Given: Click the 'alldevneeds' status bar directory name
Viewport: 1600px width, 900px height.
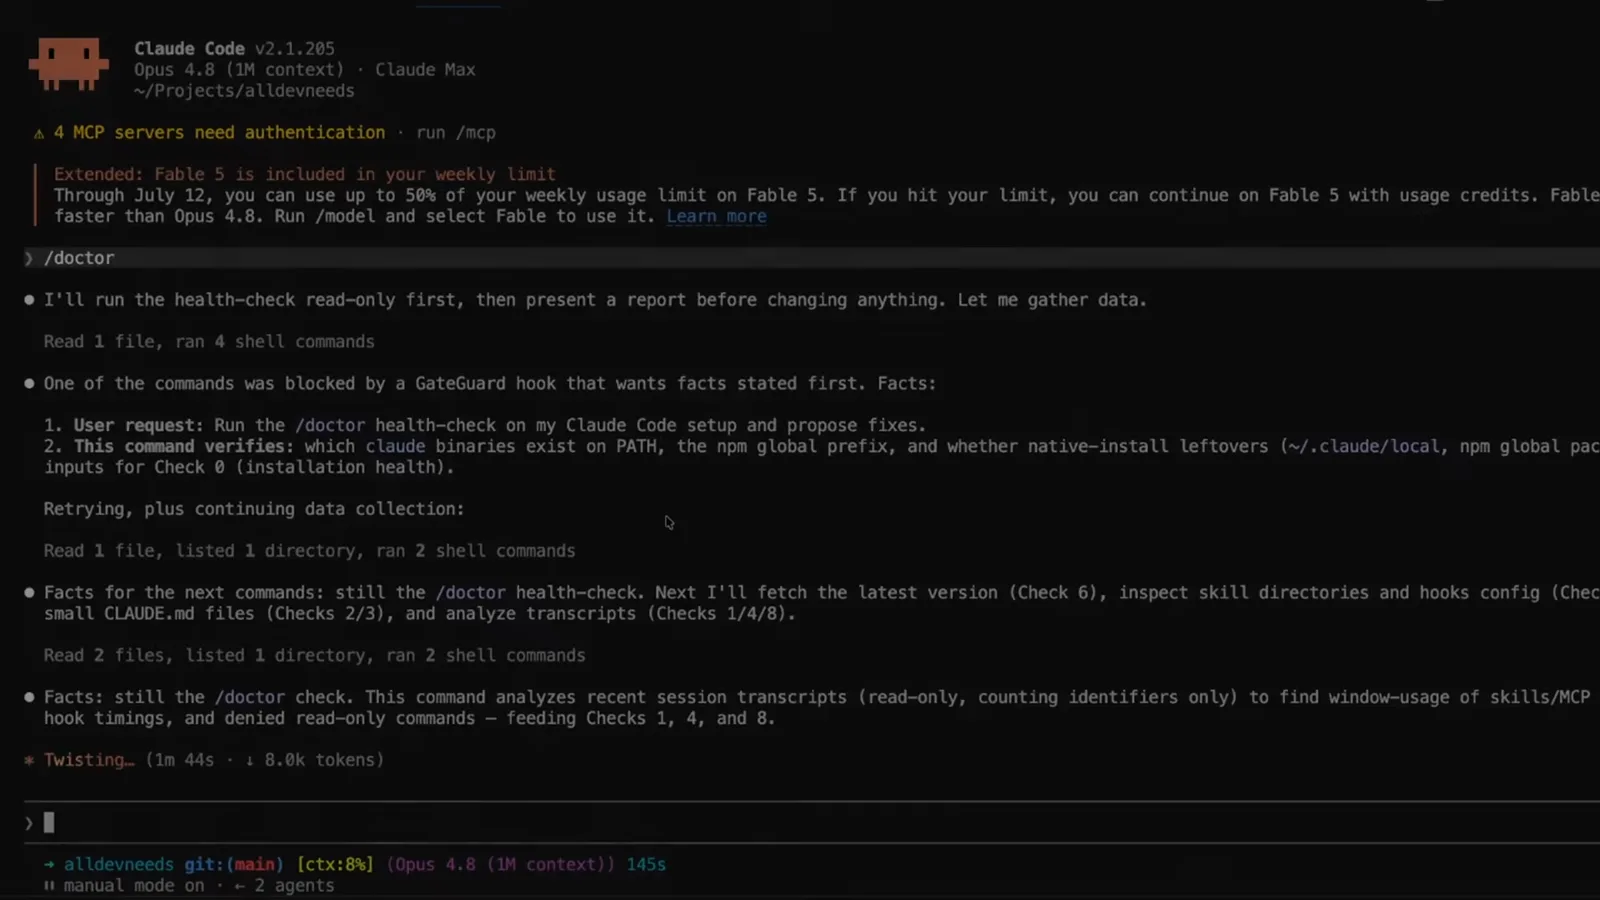Looking at the screenshot, I should (118, 864).
